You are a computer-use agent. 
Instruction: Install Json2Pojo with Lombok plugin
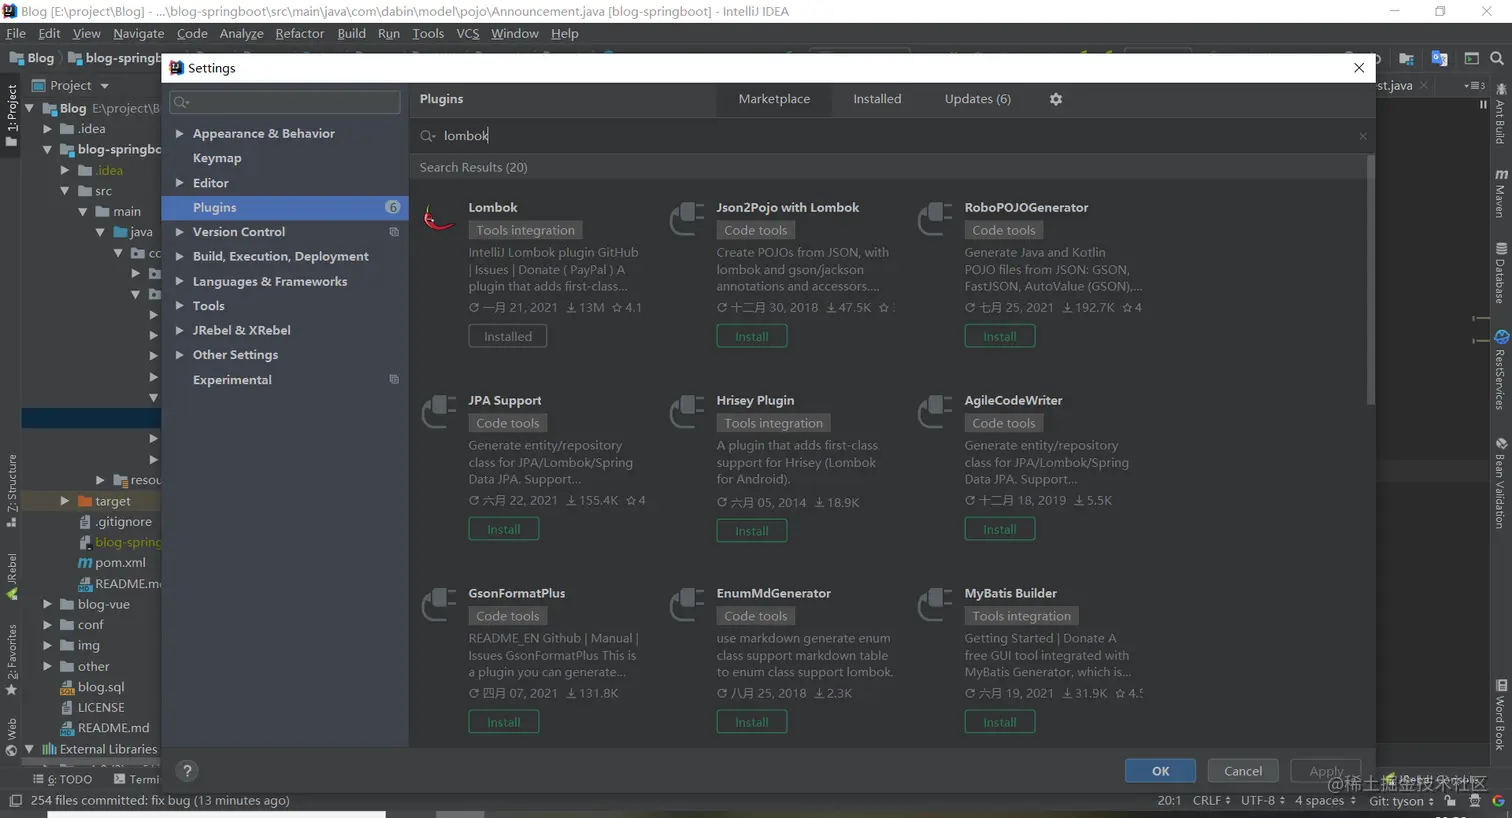pos(752,336)
